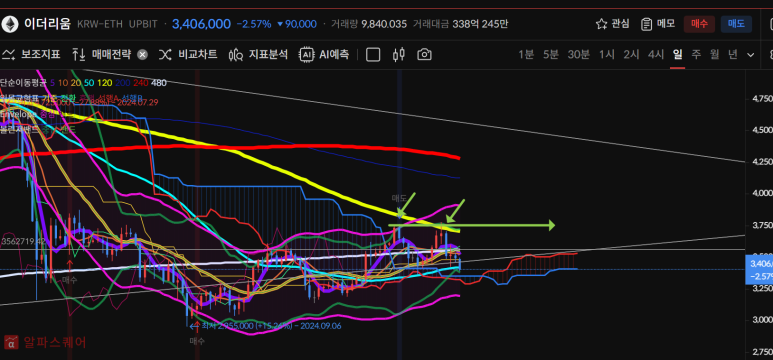Image resolution: width=773 pixels, height=360 pixels.
Task: Open the 메모 notepad
Action: (657, 24)
